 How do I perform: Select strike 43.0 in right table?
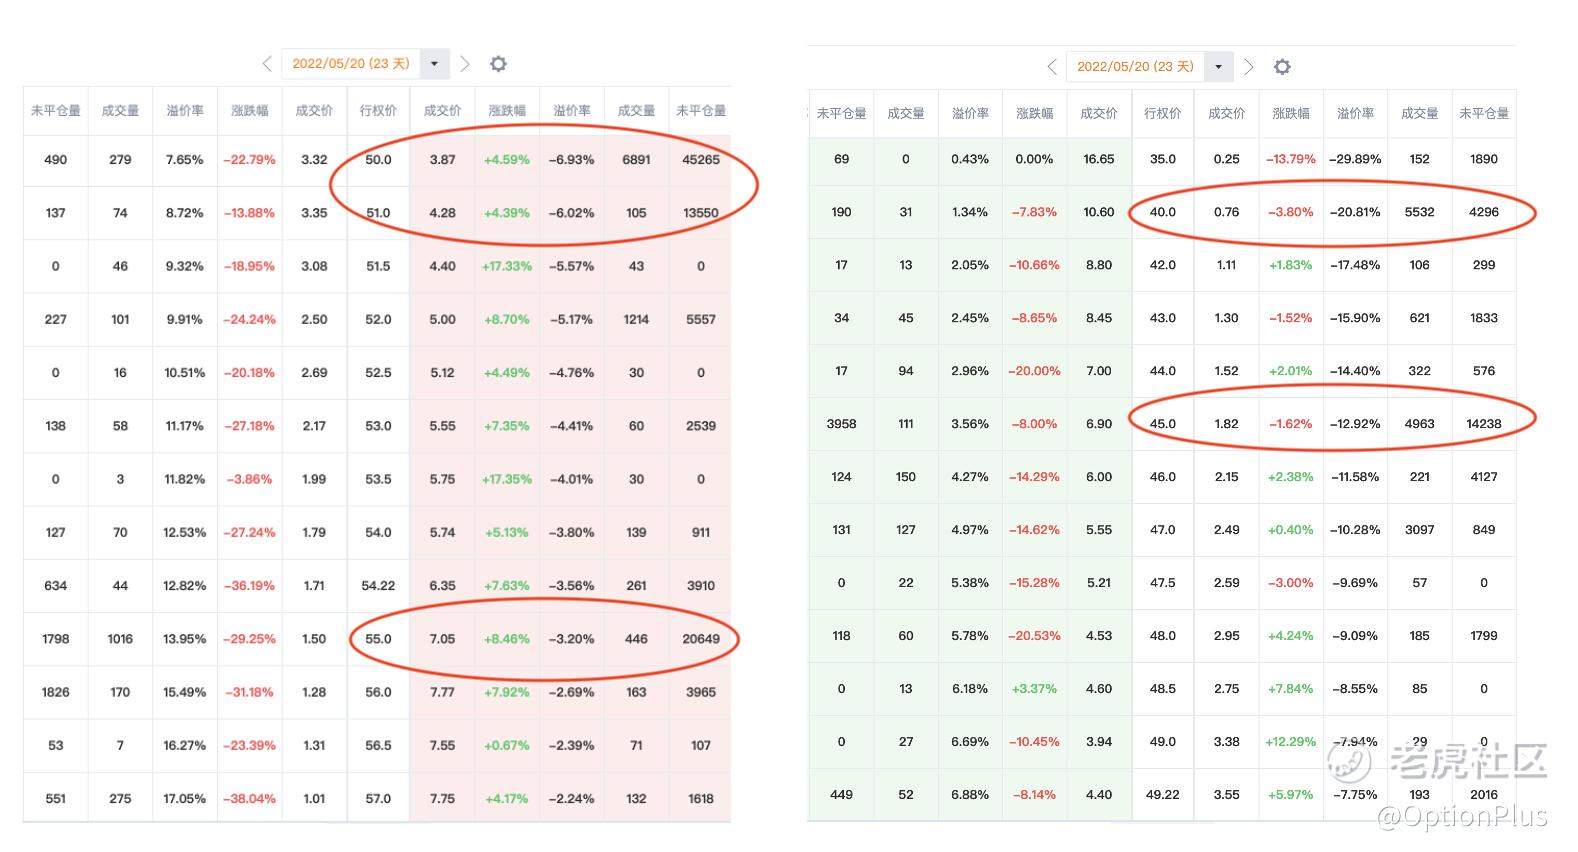[1162, 318]
